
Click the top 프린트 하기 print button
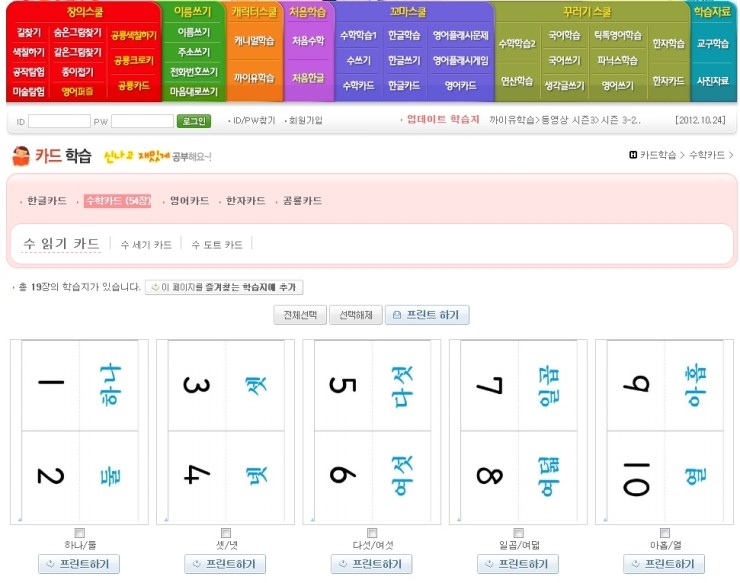click(x=427, y=315)
